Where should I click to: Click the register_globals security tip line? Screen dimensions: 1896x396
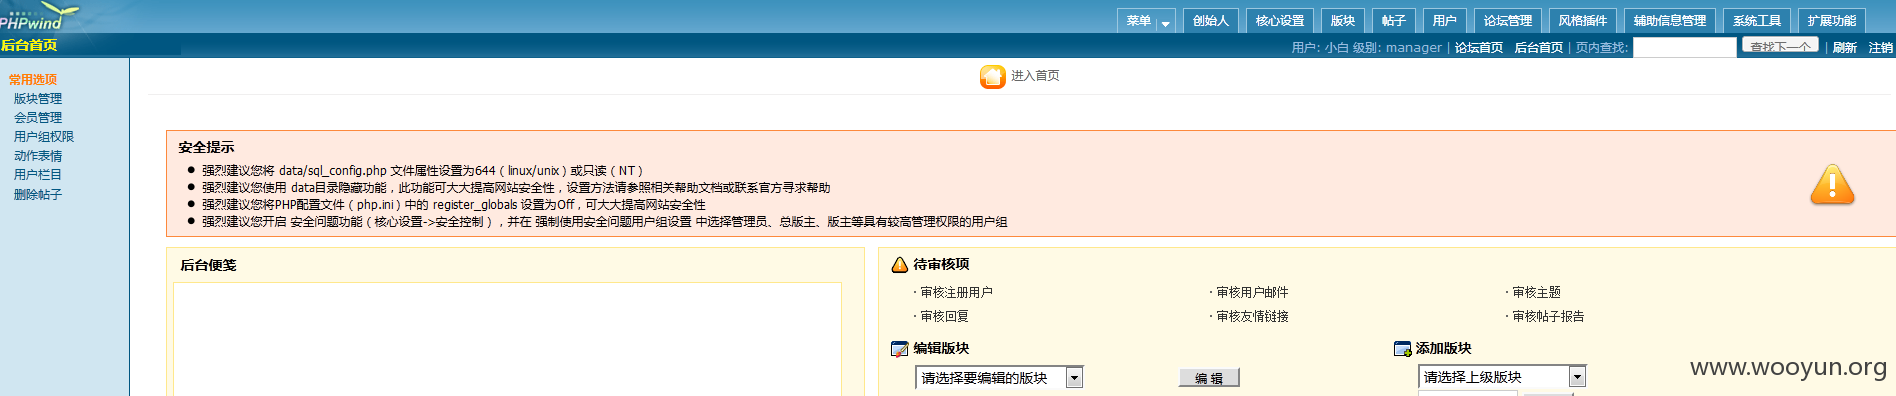click(454, 205)
